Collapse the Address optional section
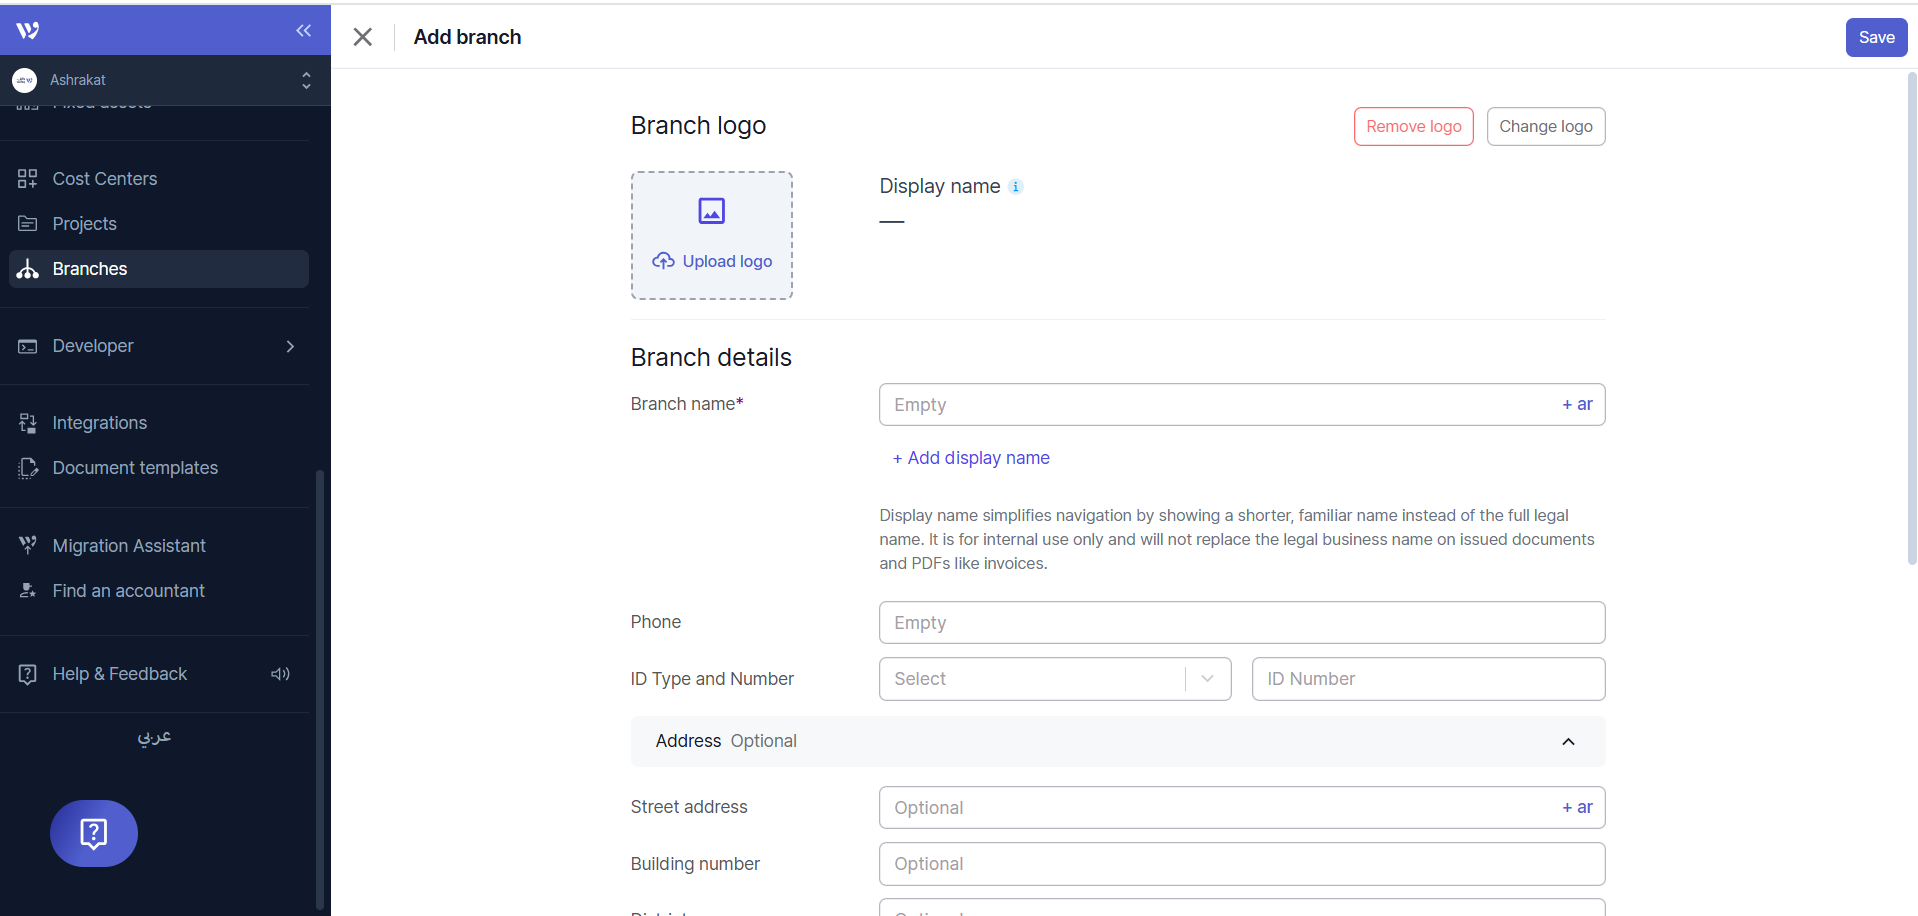Viewport: 1918px width, 916px height. 1567,741
